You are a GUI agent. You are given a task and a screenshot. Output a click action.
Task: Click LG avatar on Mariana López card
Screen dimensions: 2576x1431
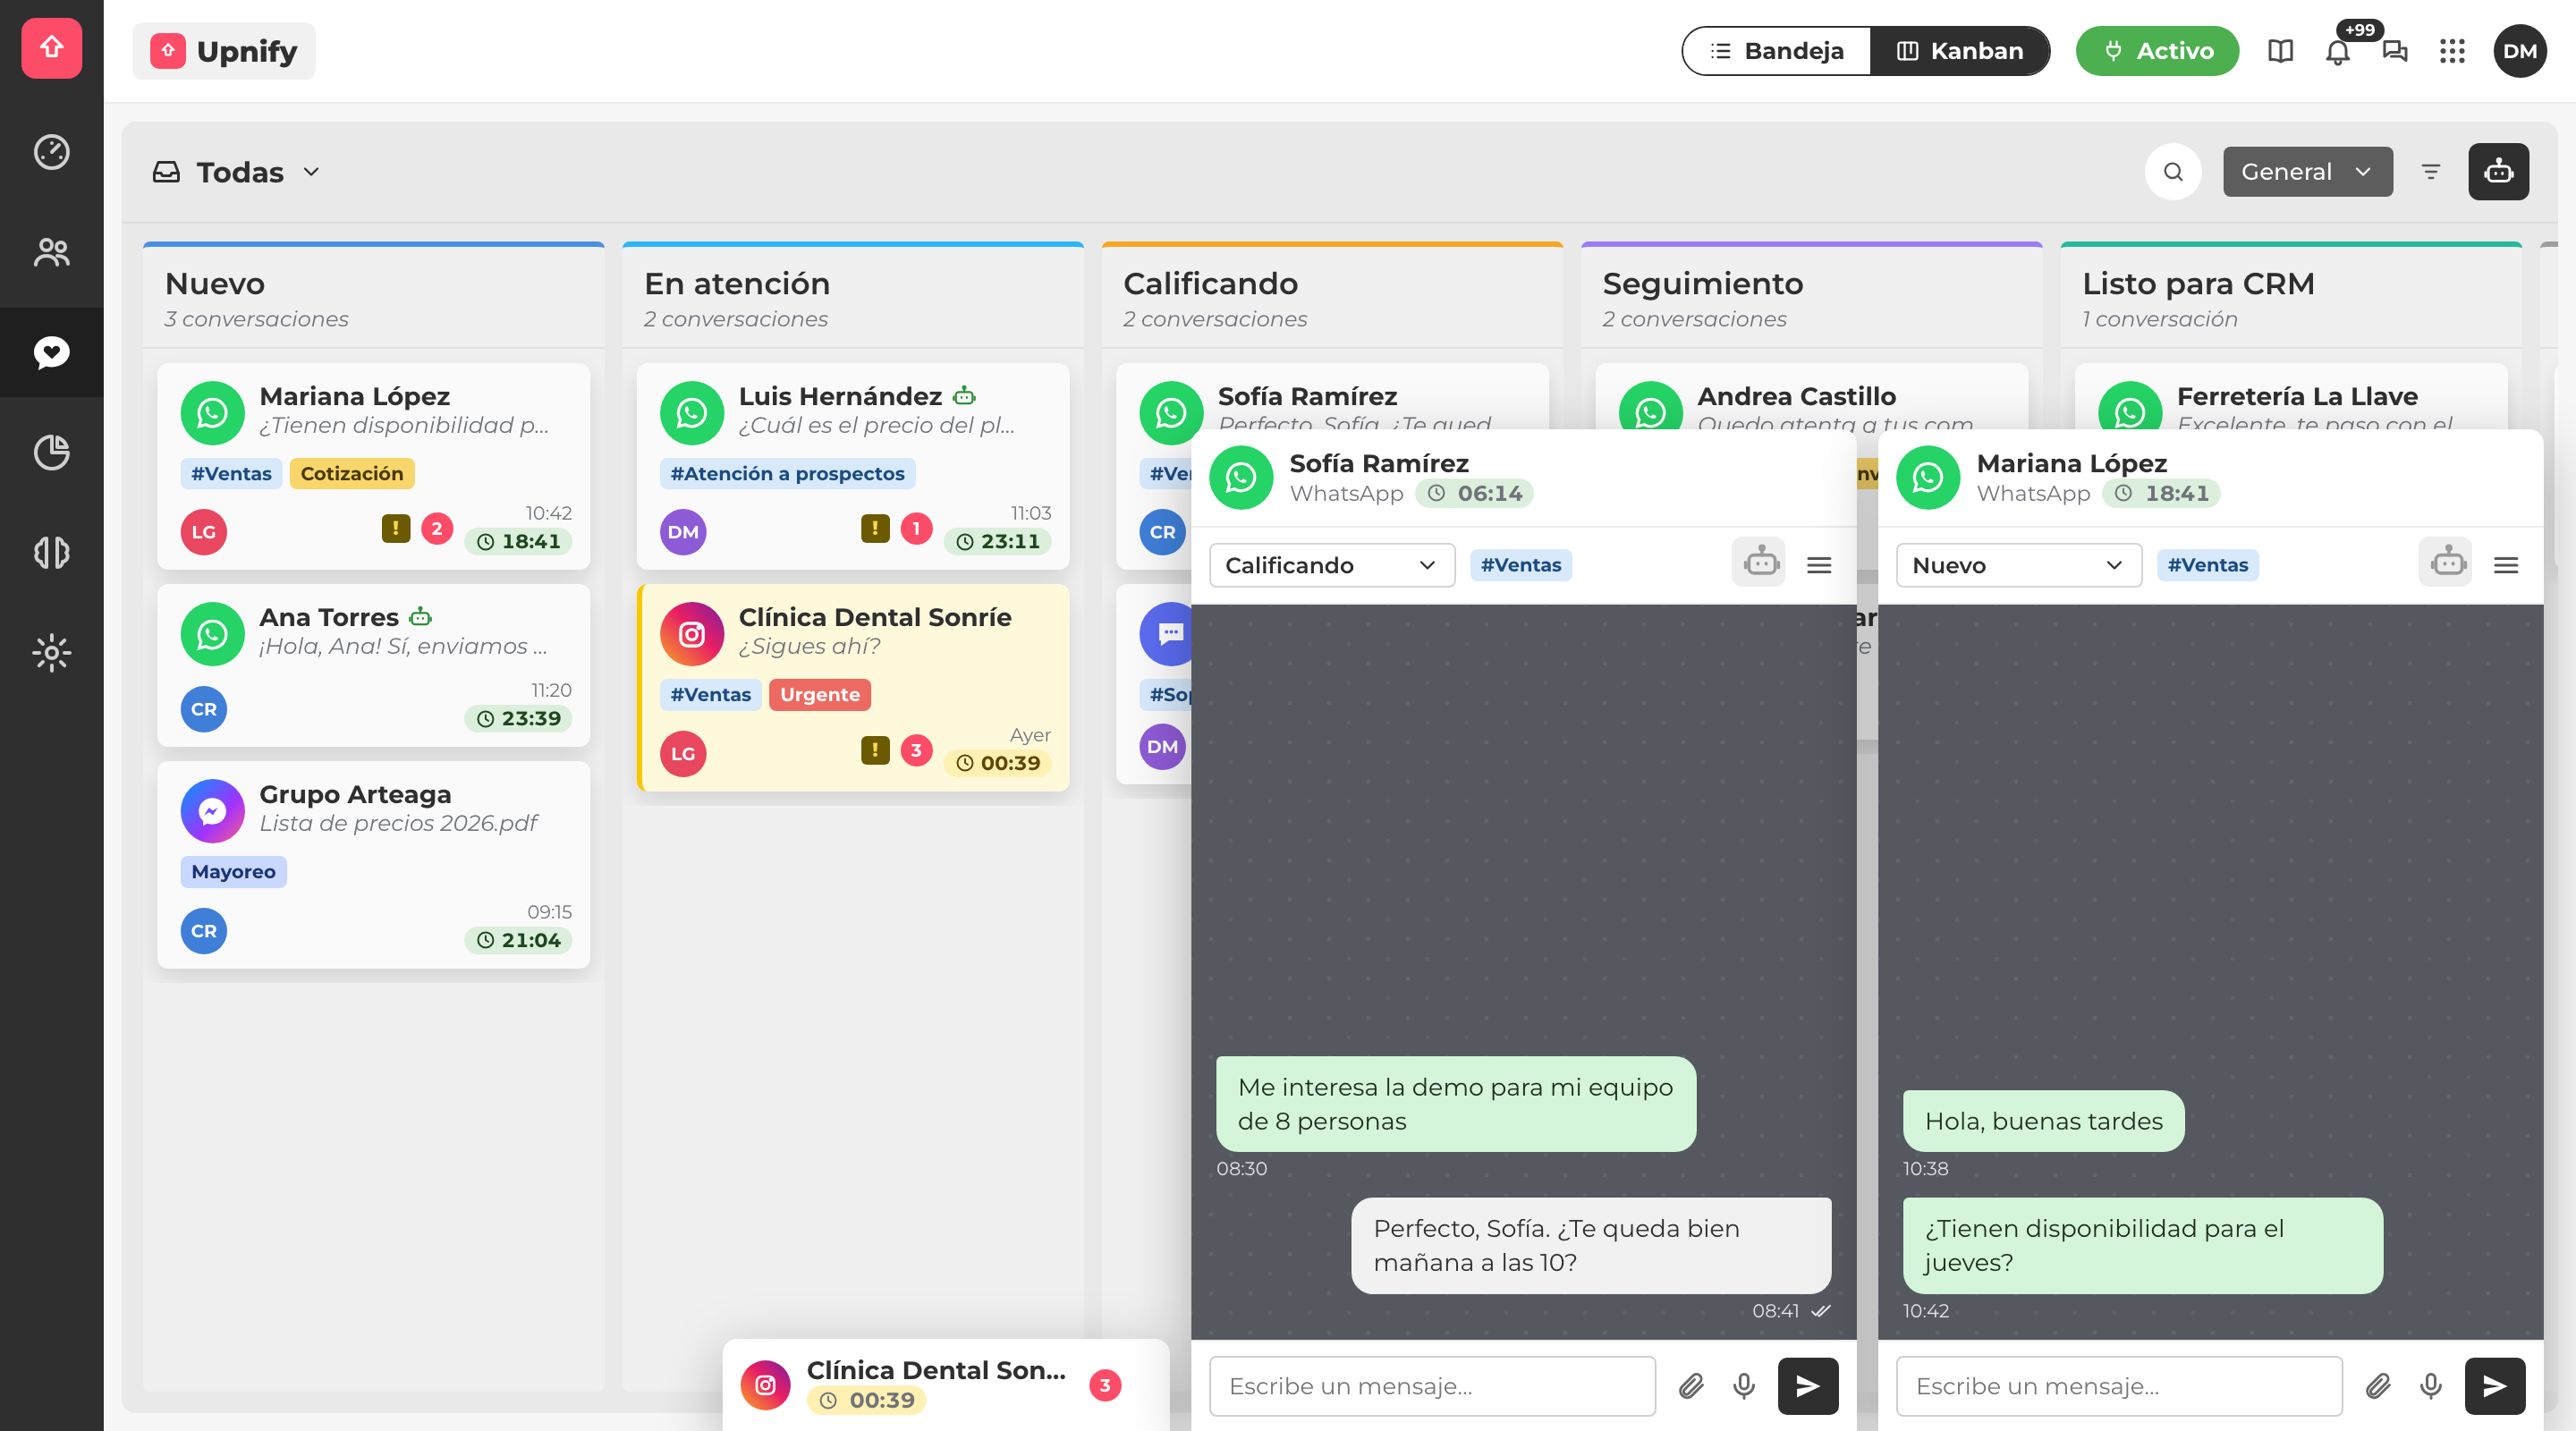point(204,532)
